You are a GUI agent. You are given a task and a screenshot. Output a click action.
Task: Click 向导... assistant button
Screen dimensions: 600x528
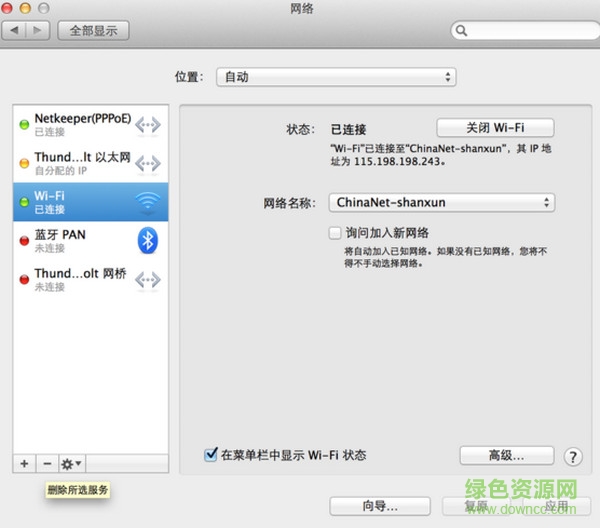pos(380,506)
